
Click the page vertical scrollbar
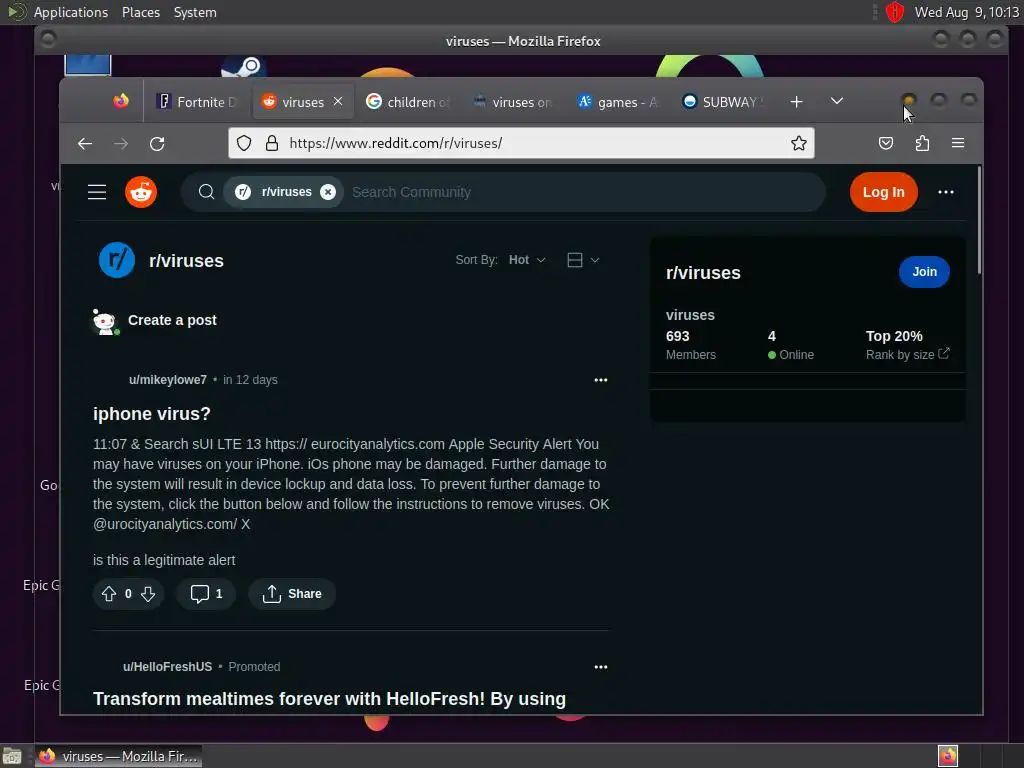tap(979, 221)
